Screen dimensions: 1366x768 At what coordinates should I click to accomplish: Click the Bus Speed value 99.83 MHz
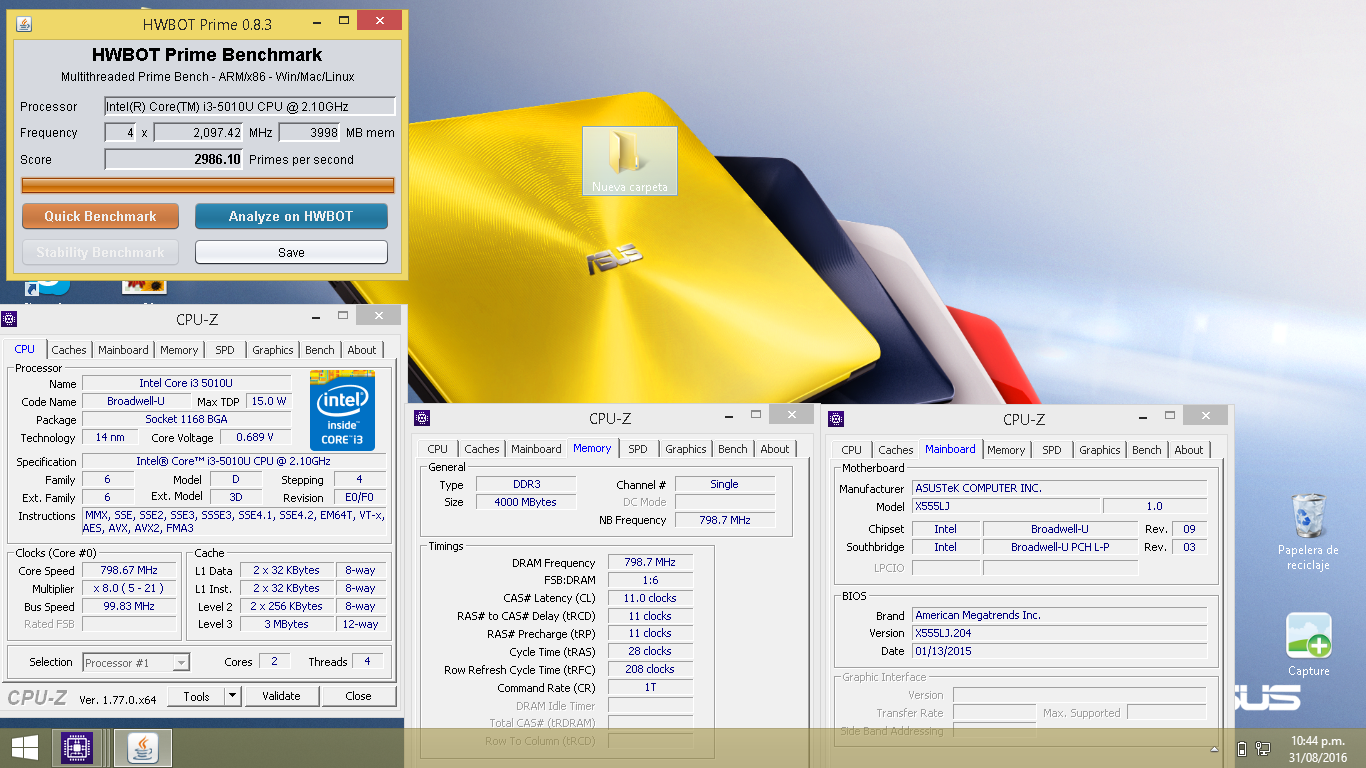coord(130,607)
